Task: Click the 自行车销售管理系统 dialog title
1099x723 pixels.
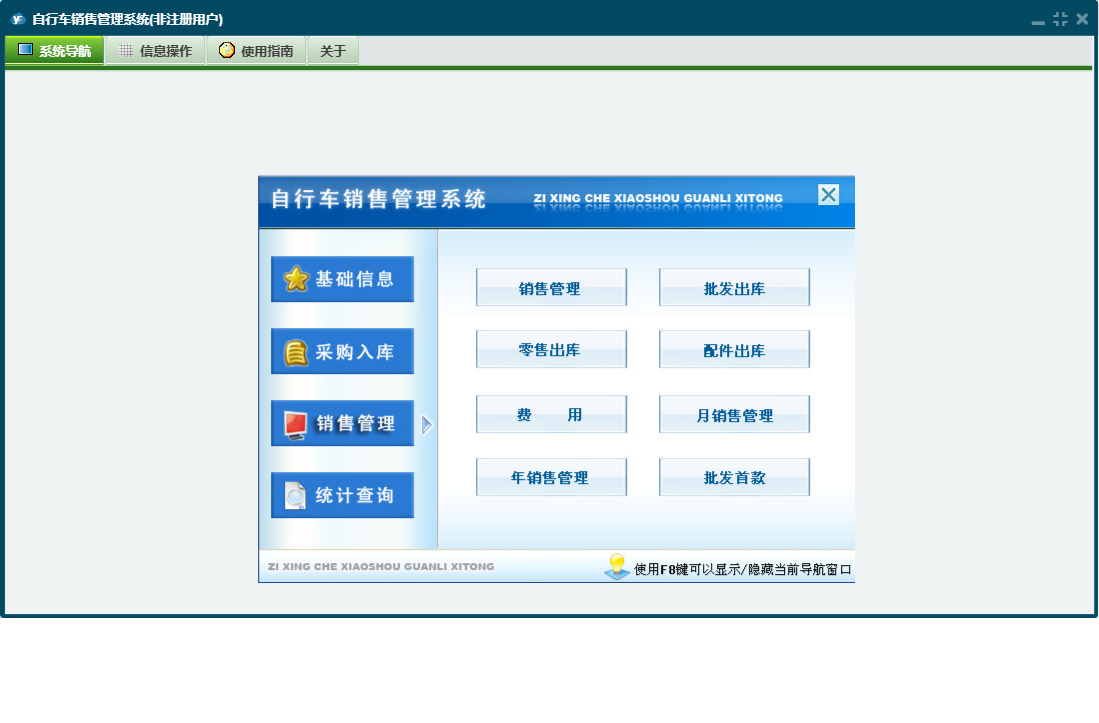Action: click(x=378, y=199)
